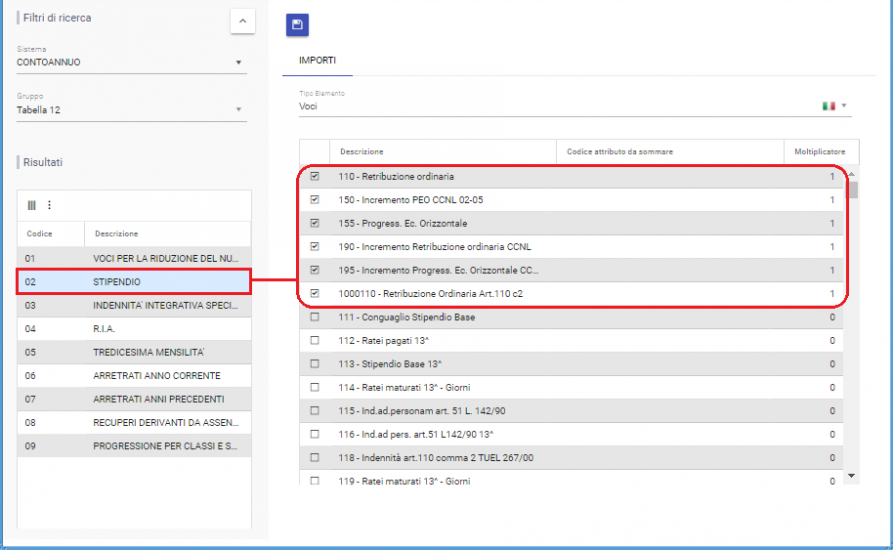The width and height of the screenshot is (893, 550).
Task: Open the columns view icon in Risultati
Action: [32, 205]
